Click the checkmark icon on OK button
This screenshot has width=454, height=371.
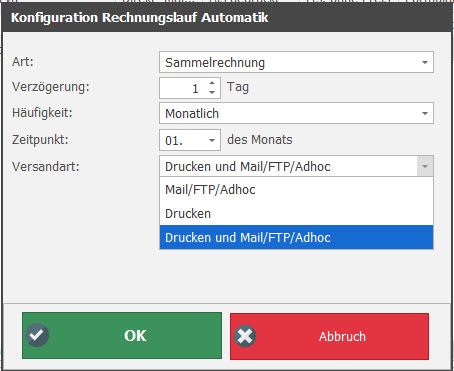[37, 335]
